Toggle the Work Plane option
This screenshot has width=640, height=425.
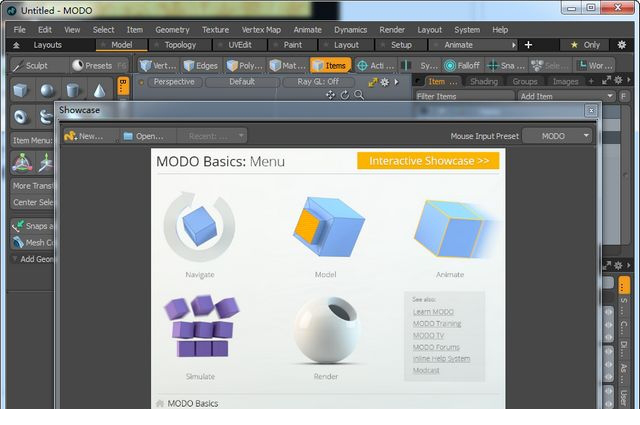point(594,65)
